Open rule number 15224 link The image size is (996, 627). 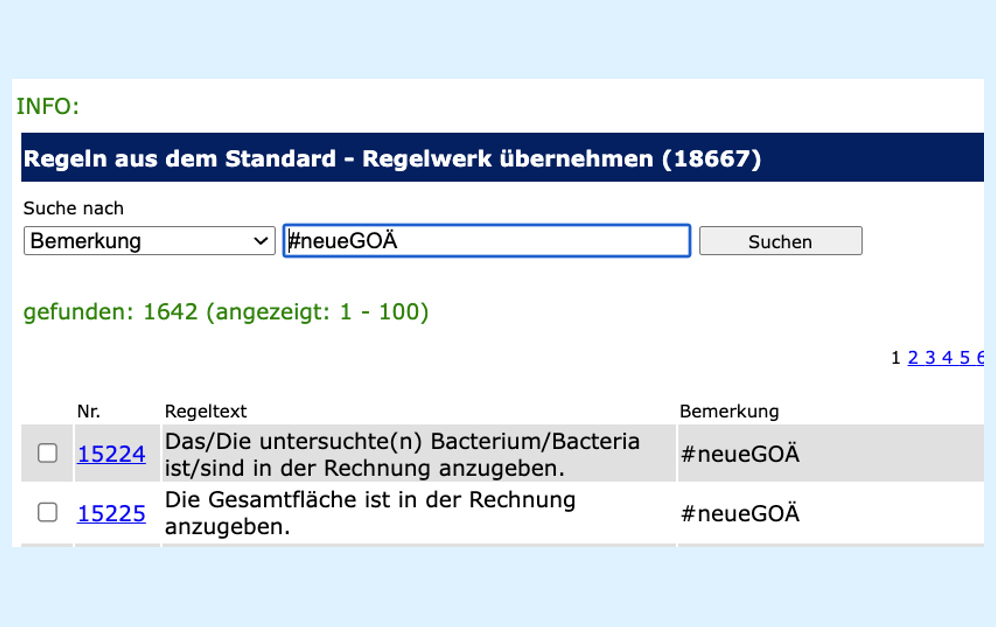pyautogui.click(x=111, y=454)
